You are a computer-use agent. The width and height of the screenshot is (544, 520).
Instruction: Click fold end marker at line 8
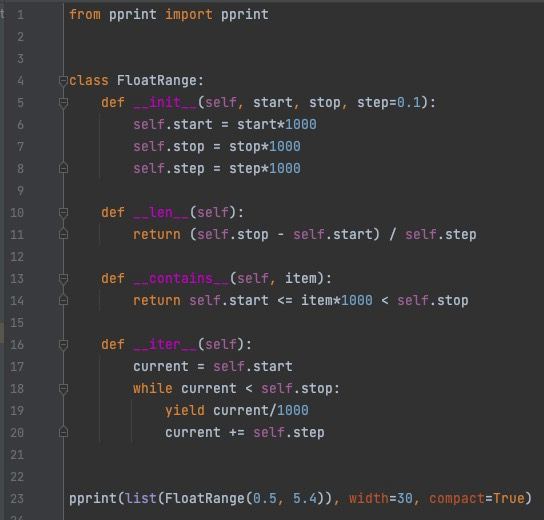(63, 168)
